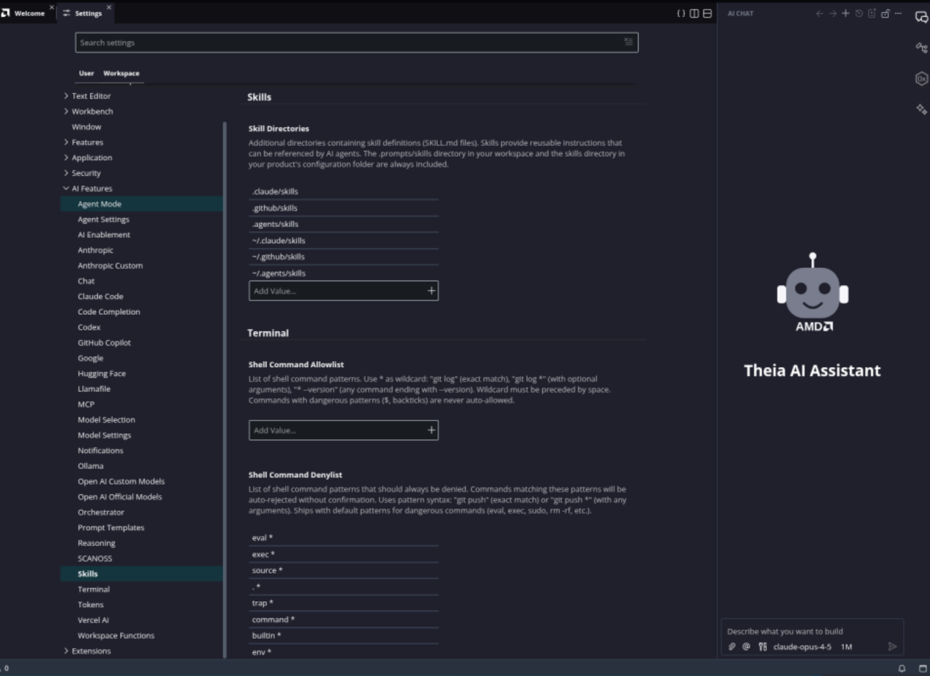Screen dimensions: 930x676
Task: Add value plus under Skill Directories
Action: [x=431, y=291]
